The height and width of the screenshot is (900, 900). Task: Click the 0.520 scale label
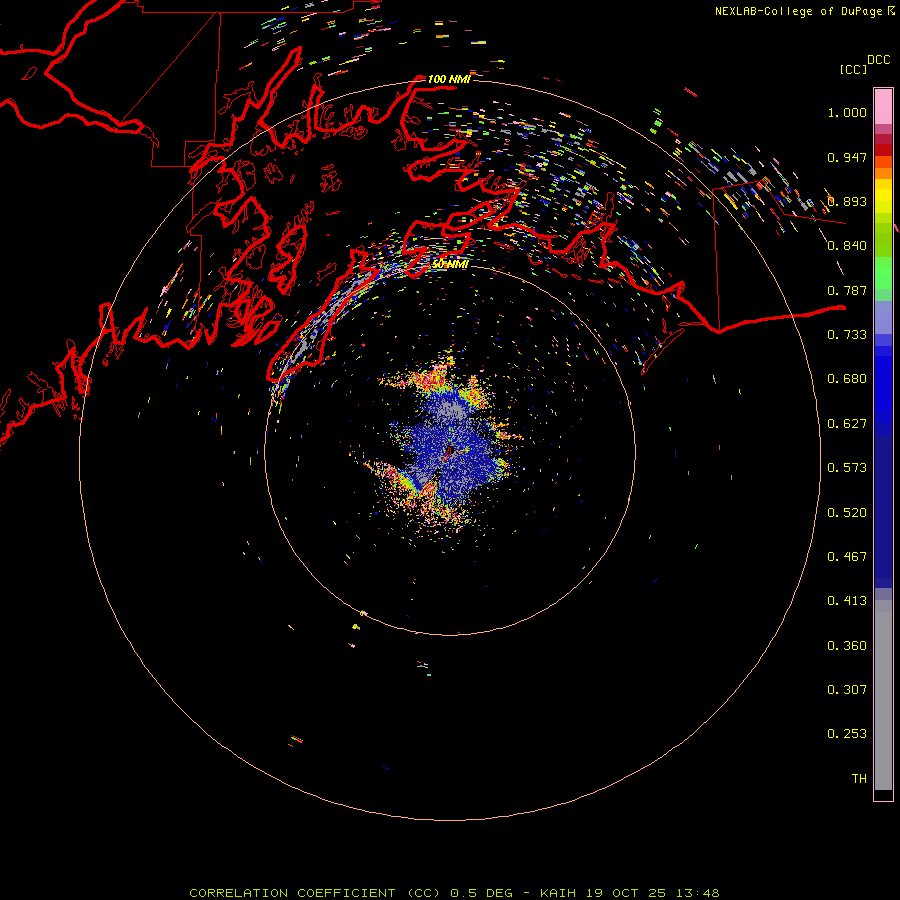847,513
